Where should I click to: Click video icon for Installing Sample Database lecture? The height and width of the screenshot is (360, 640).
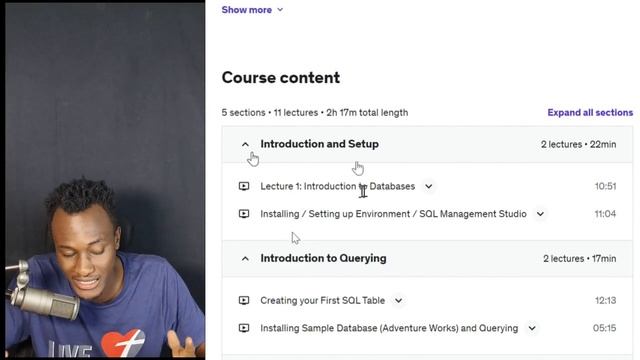click(x=244, y=328)
